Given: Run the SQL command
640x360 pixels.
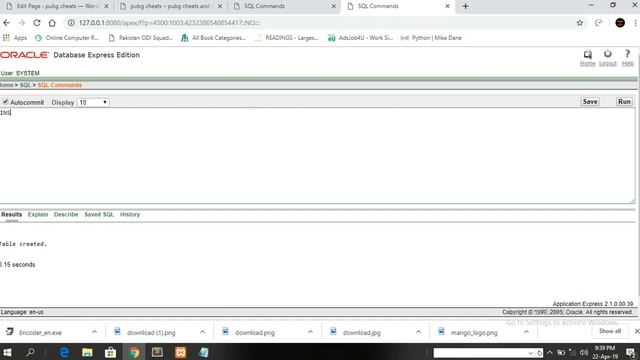Looking at the screenshot, I should coord(624,102).
